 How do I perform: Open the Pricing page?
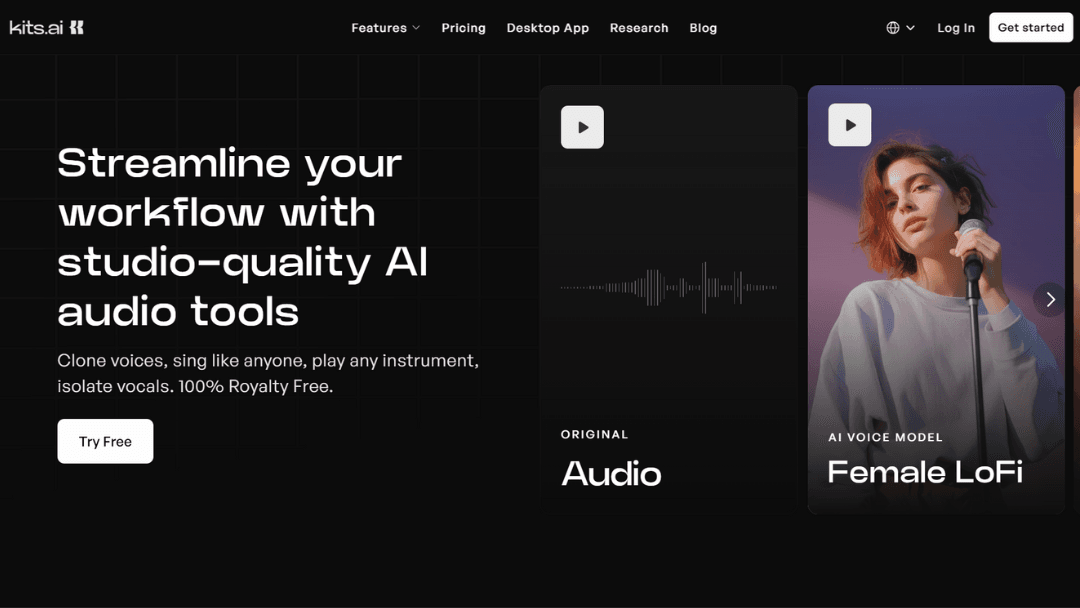463,28
